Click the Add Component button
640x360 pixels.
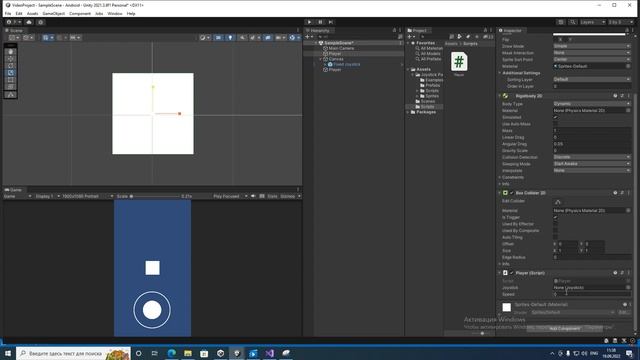point(565,328)
